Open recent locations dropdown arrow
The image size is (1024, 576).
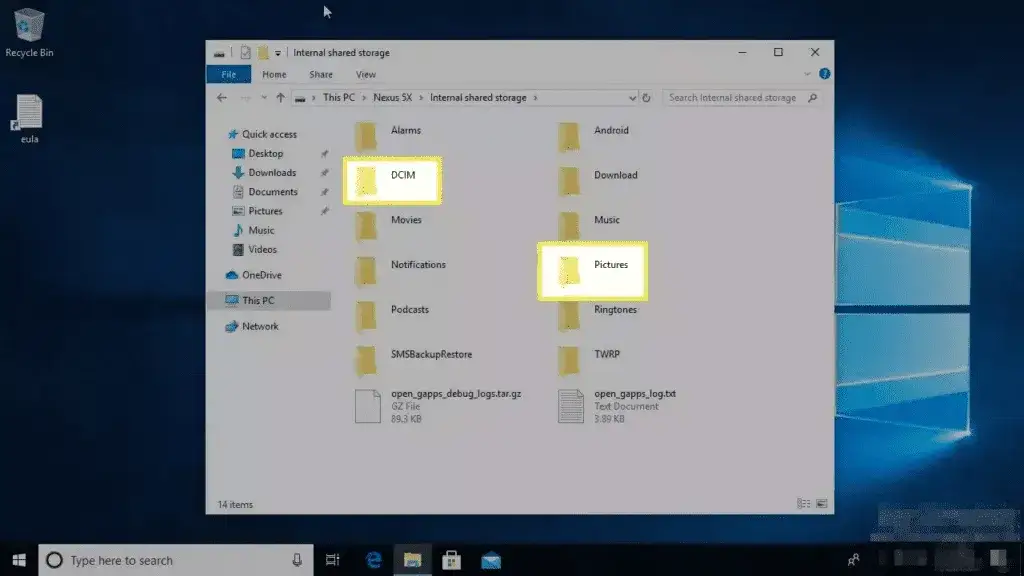(x=263, y=98)
